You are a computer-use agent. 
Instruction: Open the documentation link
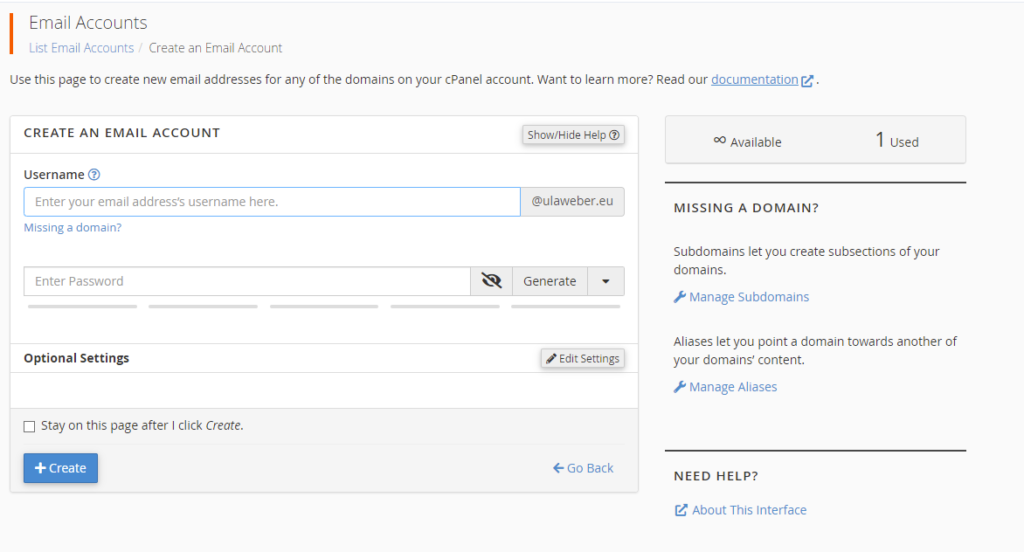pyautogui.click(x=754, y=80)
